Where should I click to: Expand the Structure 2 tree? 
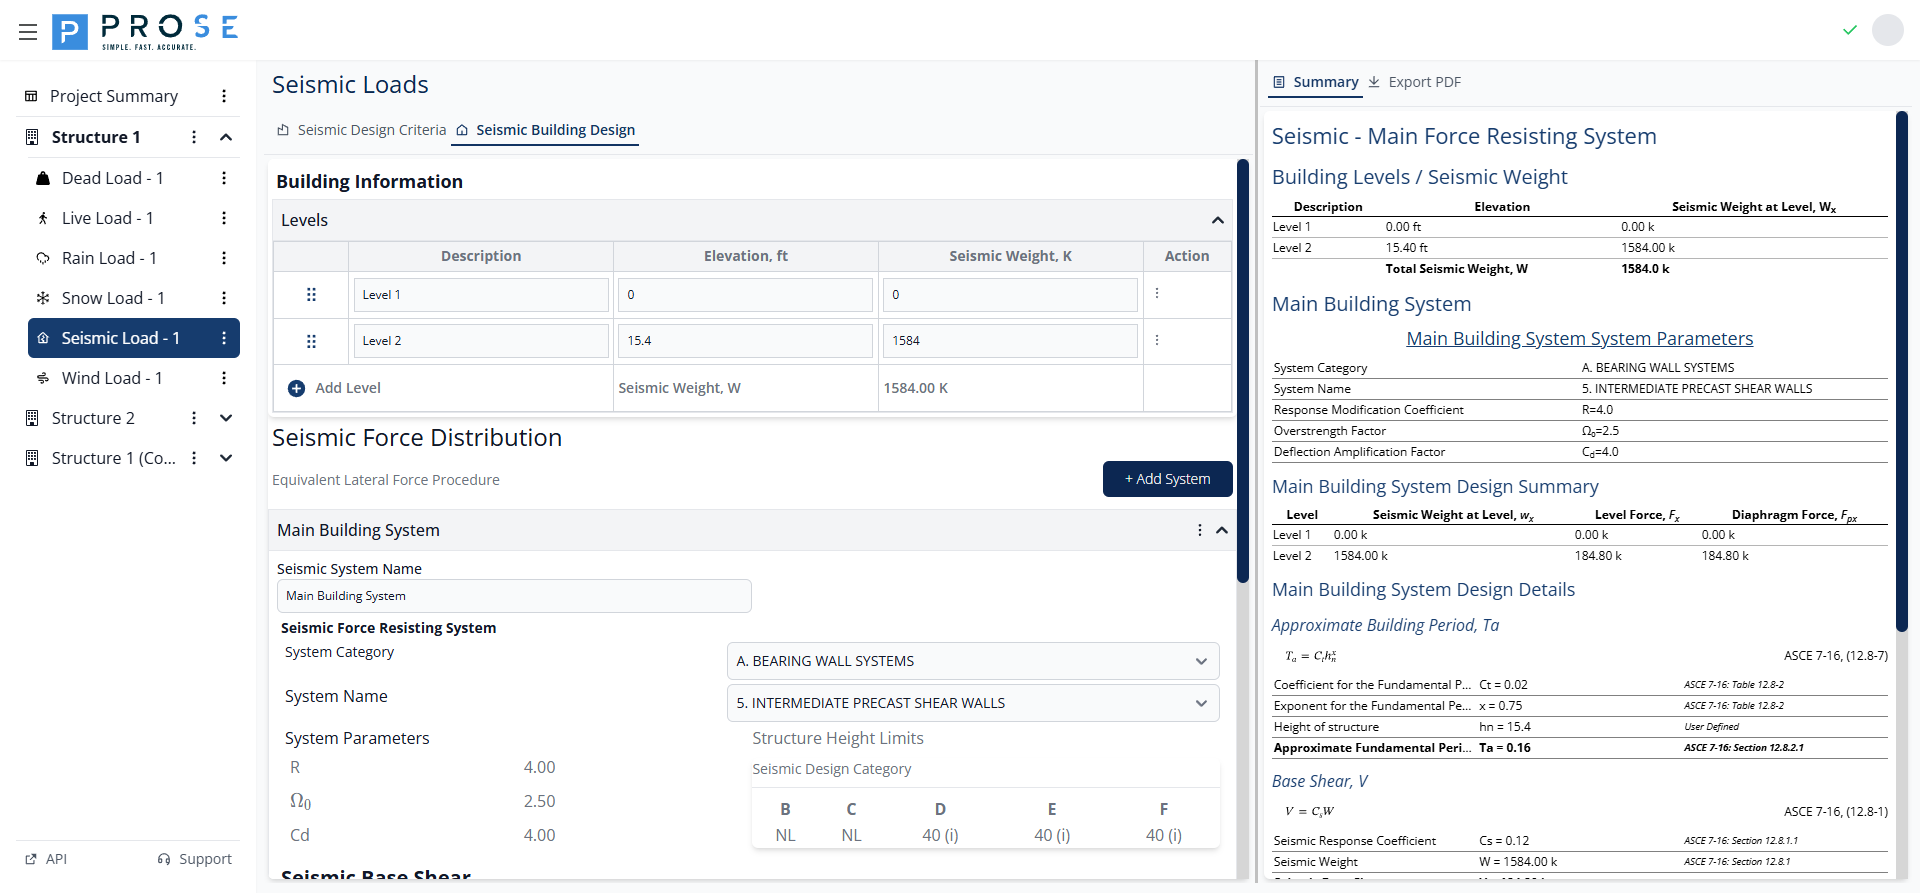[x=226, y=418]
